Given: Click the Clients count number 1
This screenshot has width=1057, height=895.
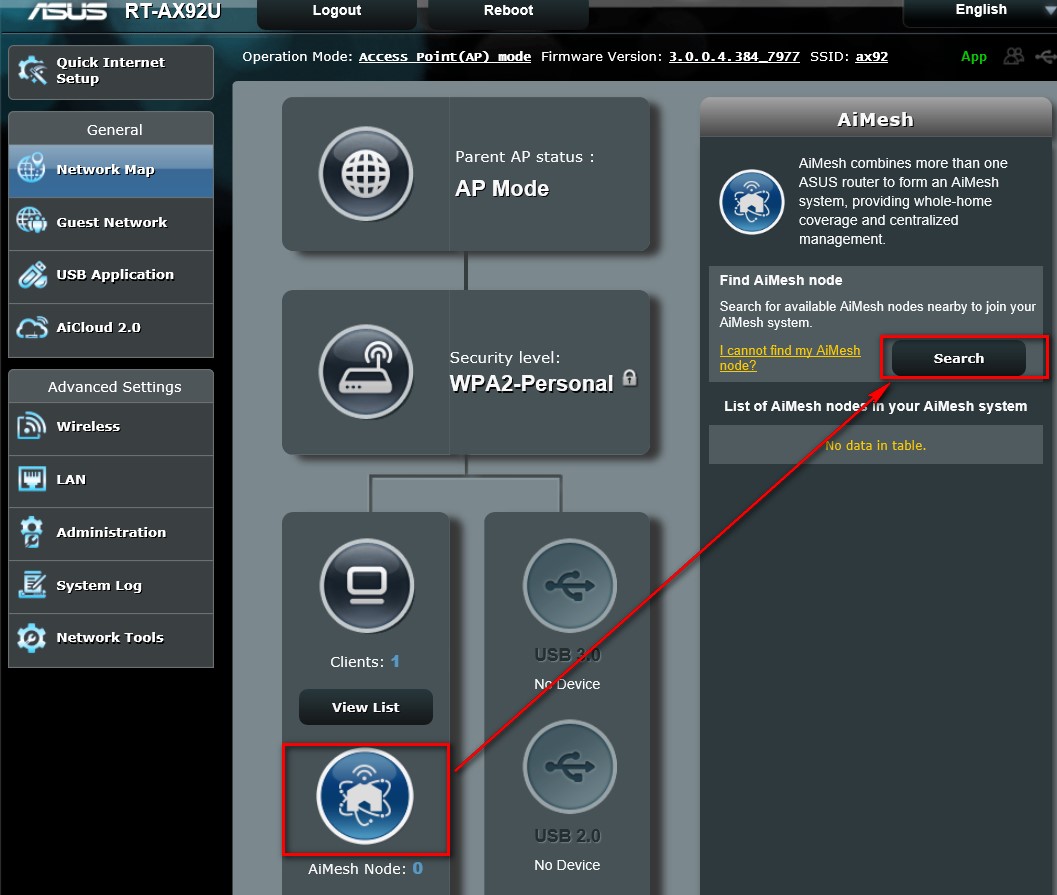Looking at the screenshot, I should point(395,661).
